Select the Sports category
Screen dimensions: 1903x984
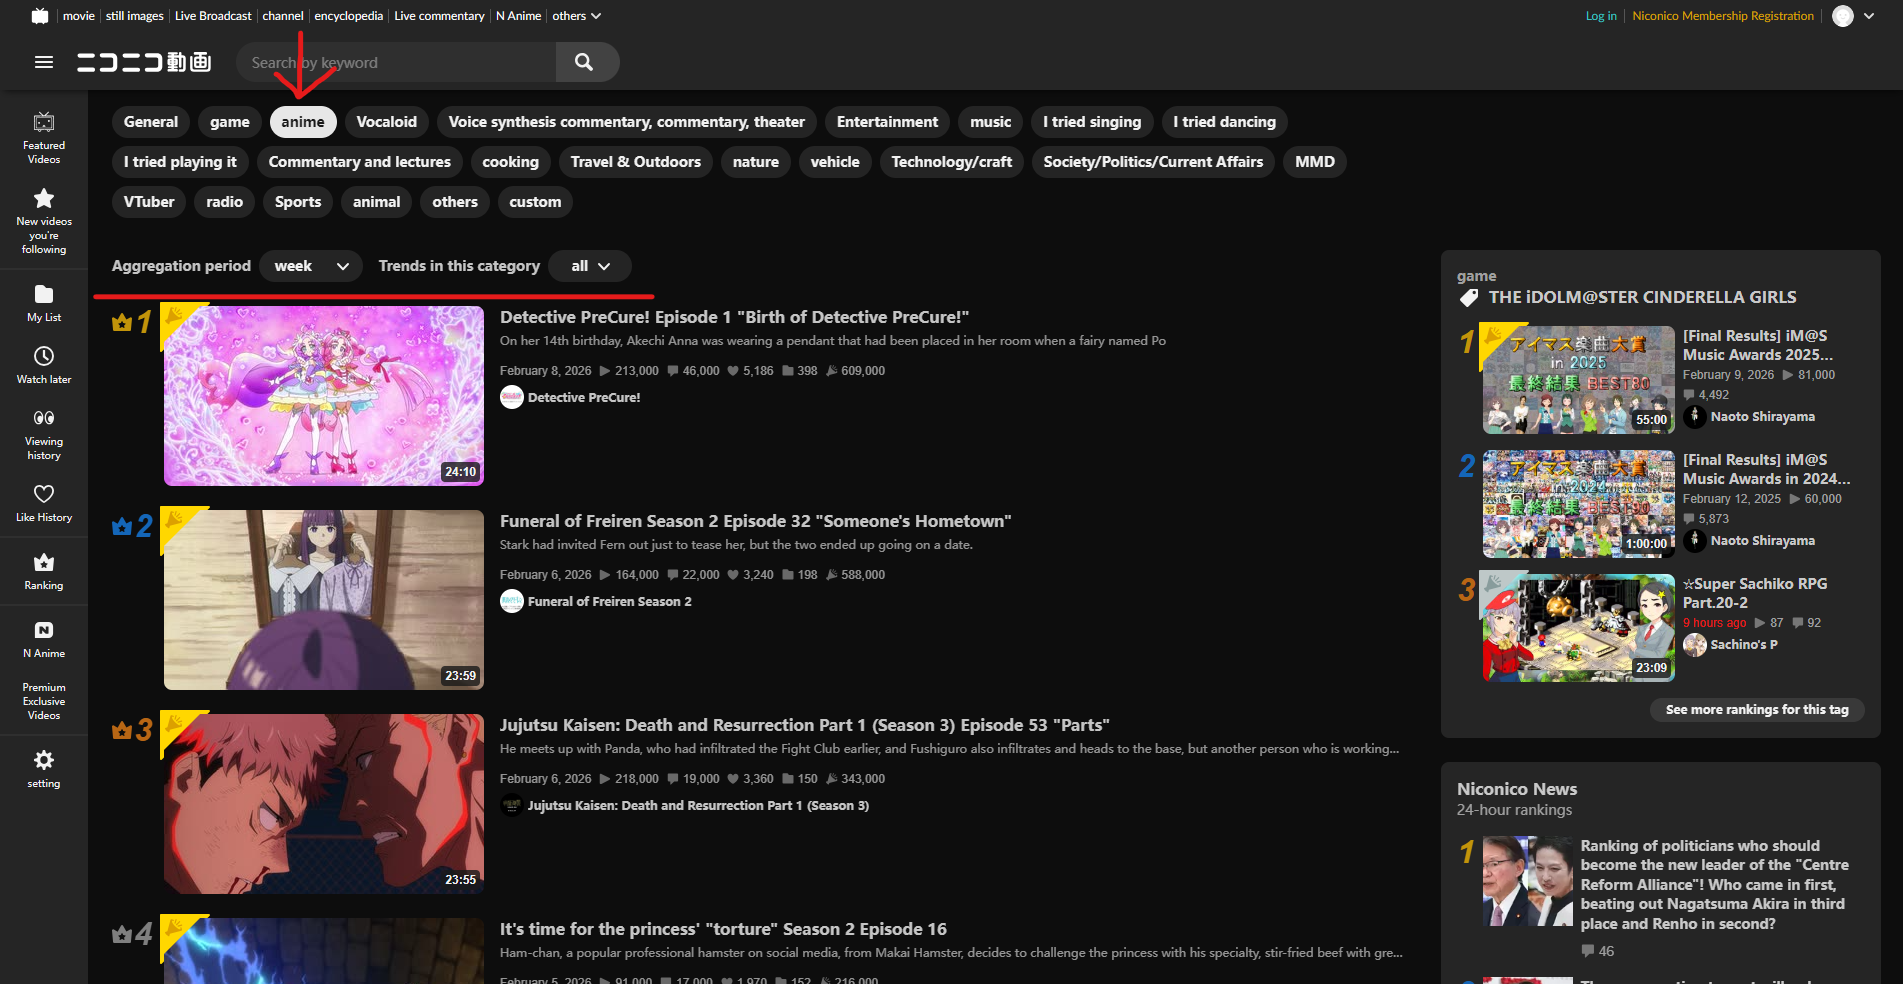(x=298, y=202)
